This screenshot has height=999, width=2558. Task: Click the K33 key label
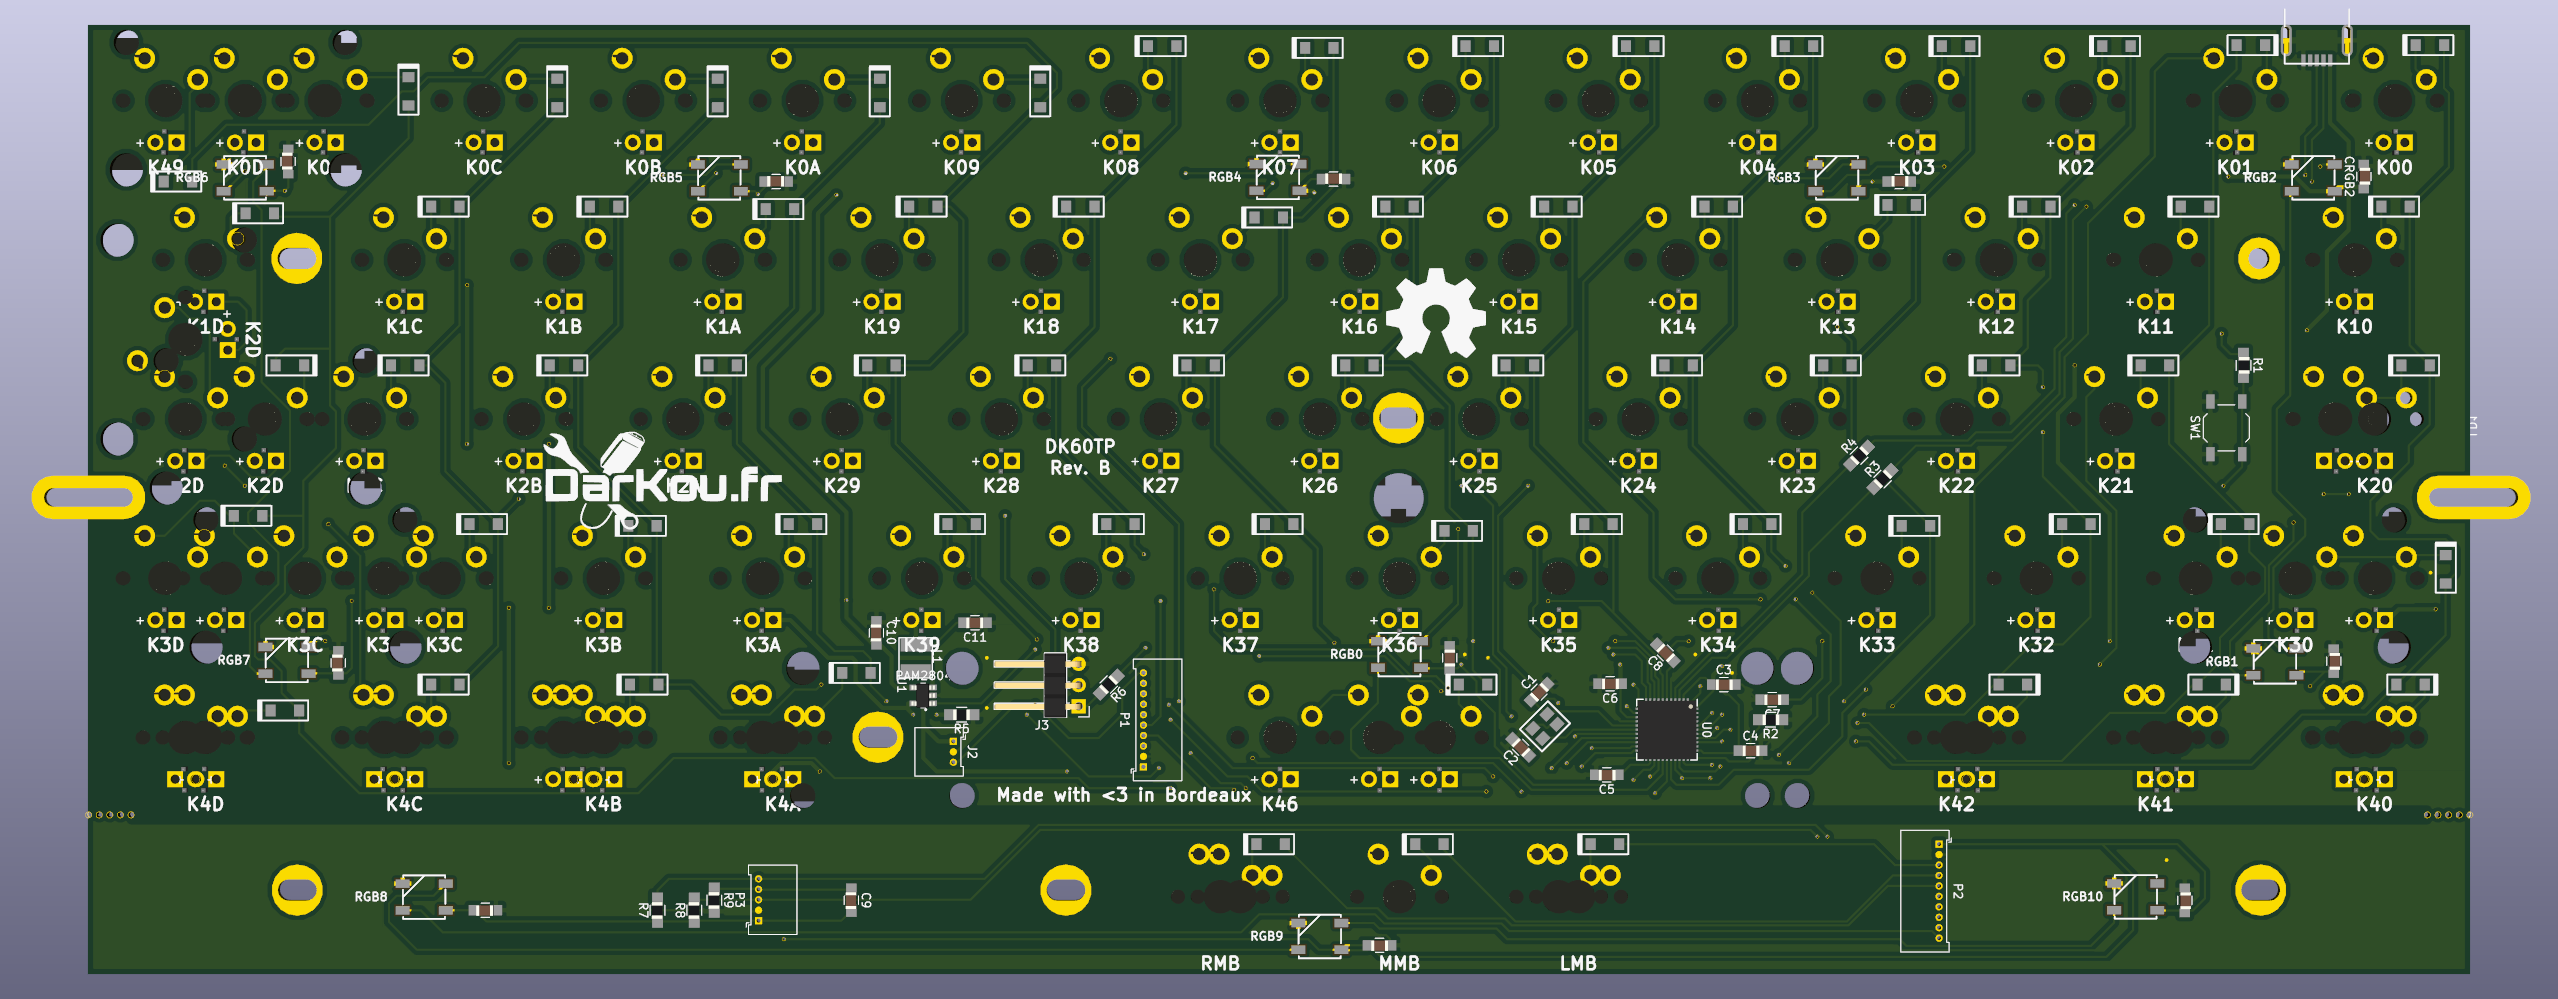[1877, 644]
